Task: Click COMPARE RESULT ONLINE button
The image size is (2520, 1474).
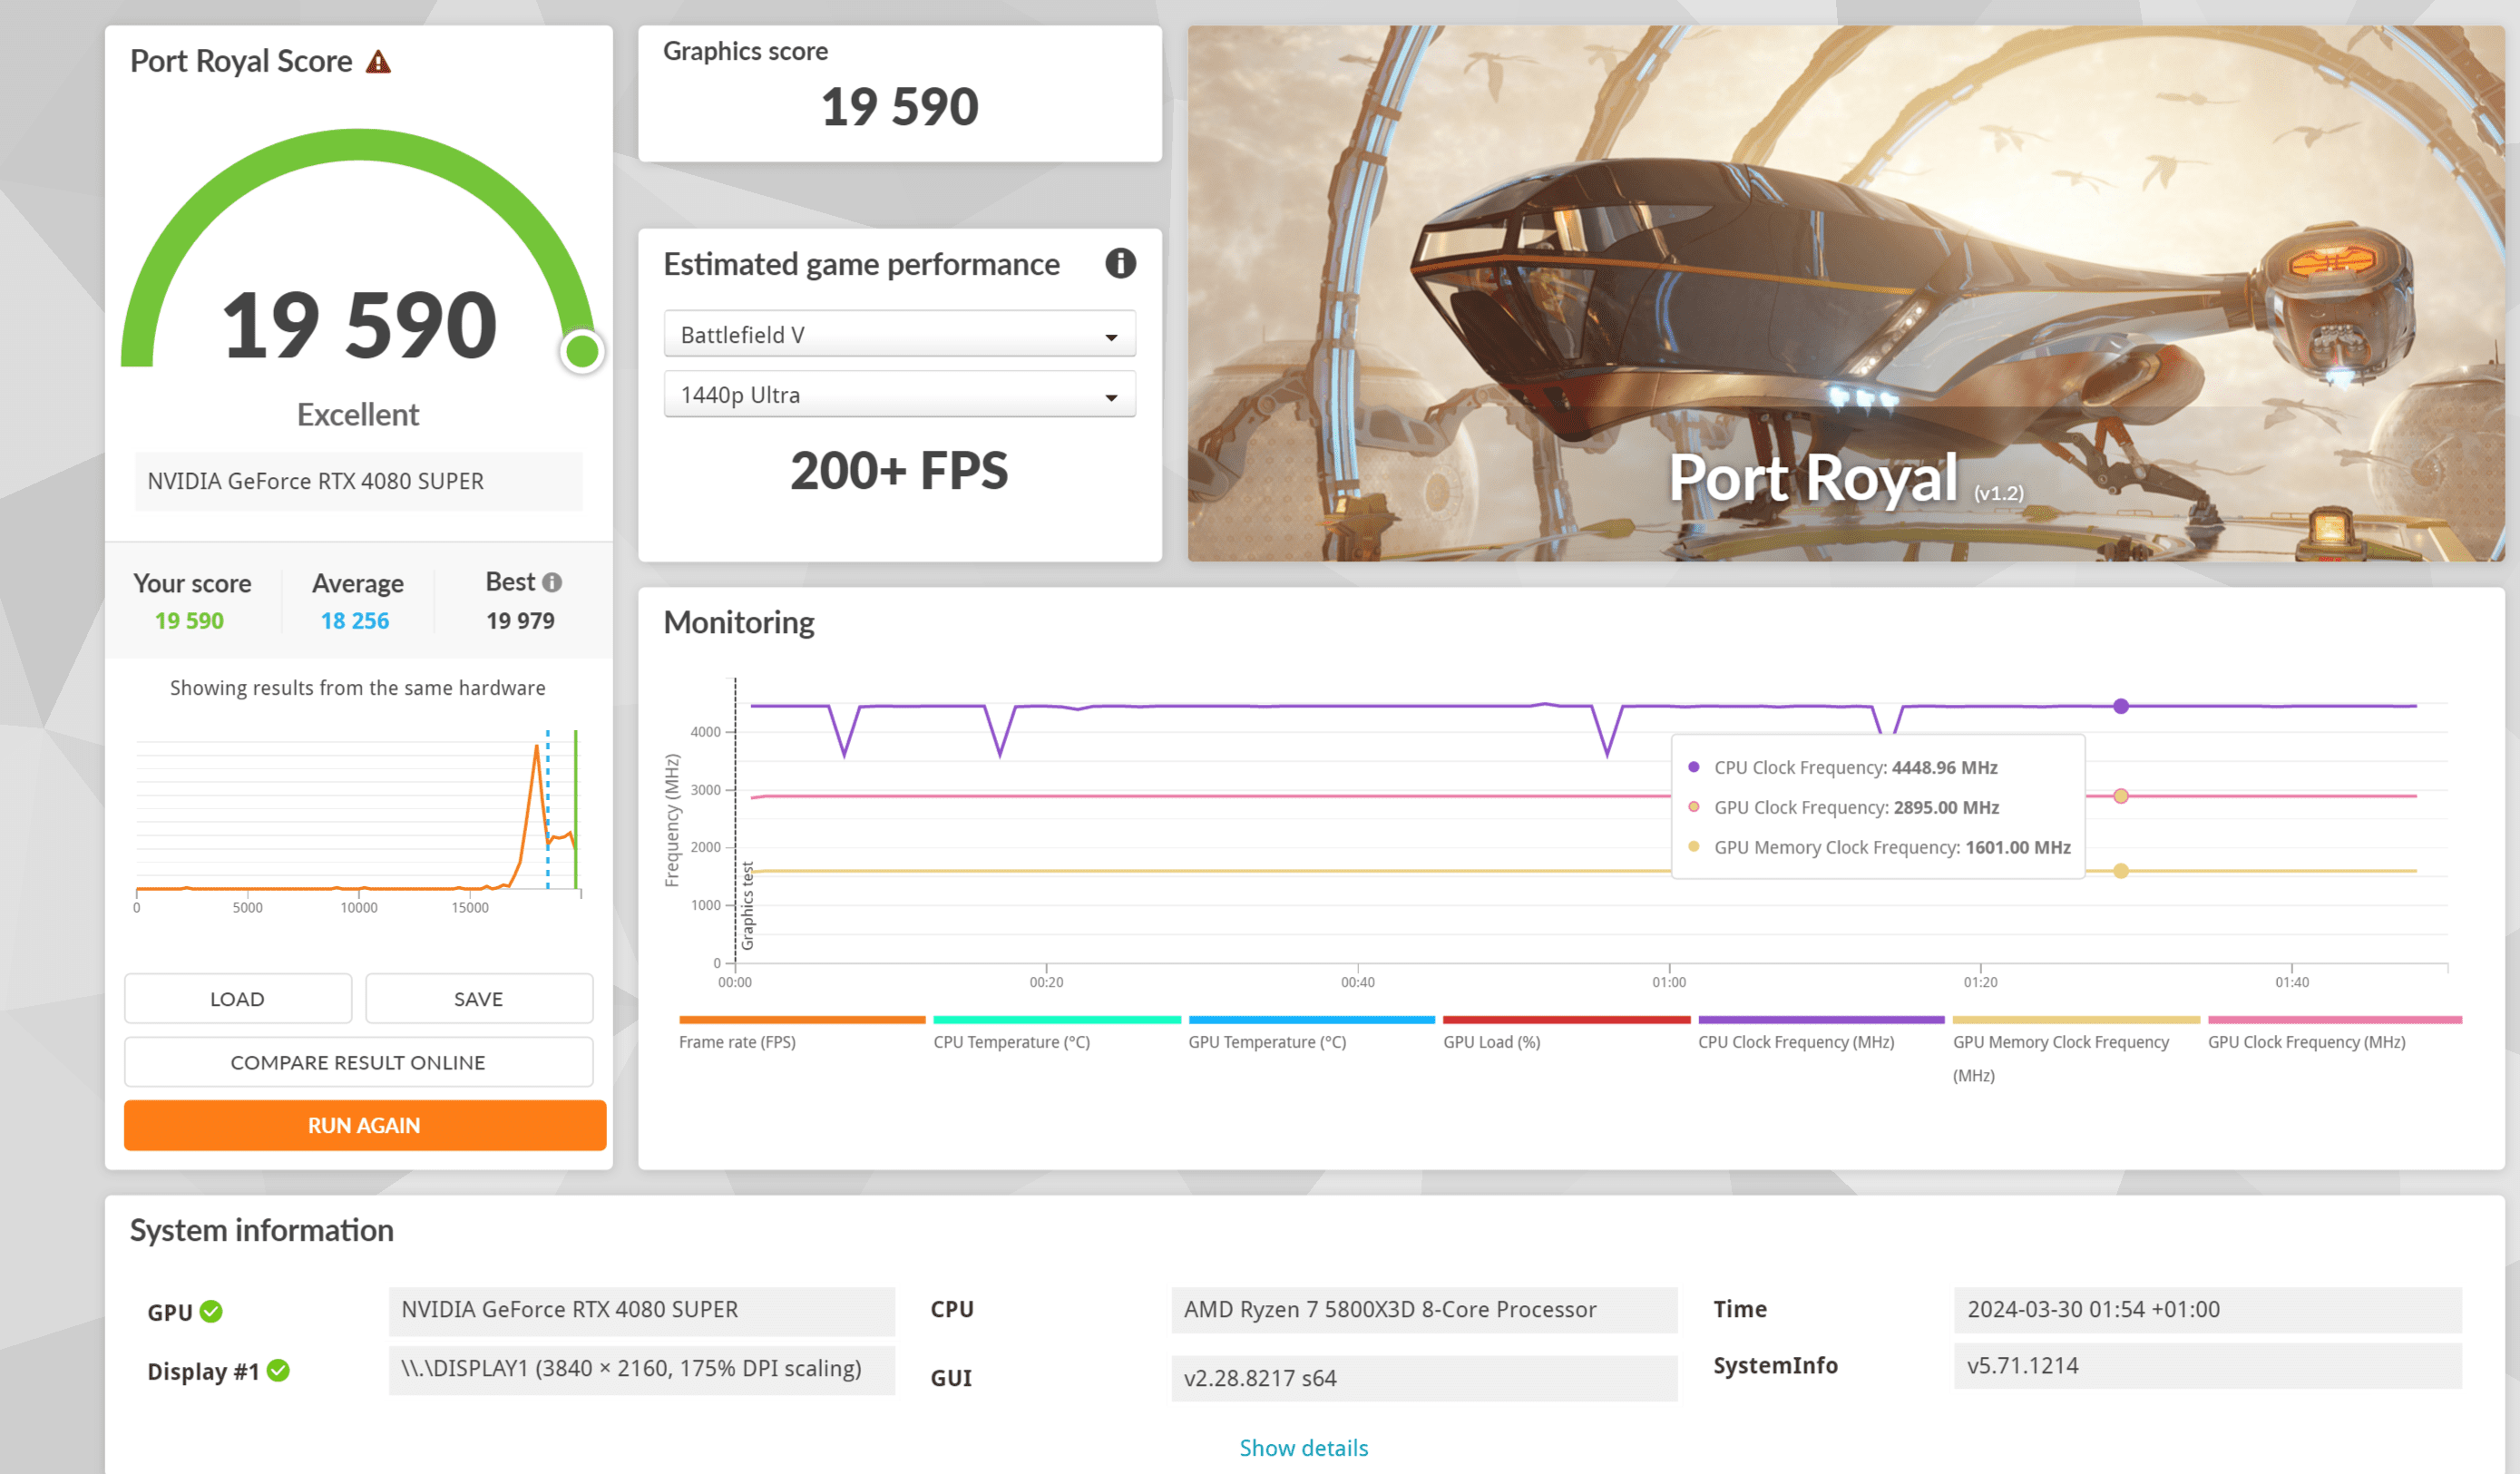Action: [358, 1062]
